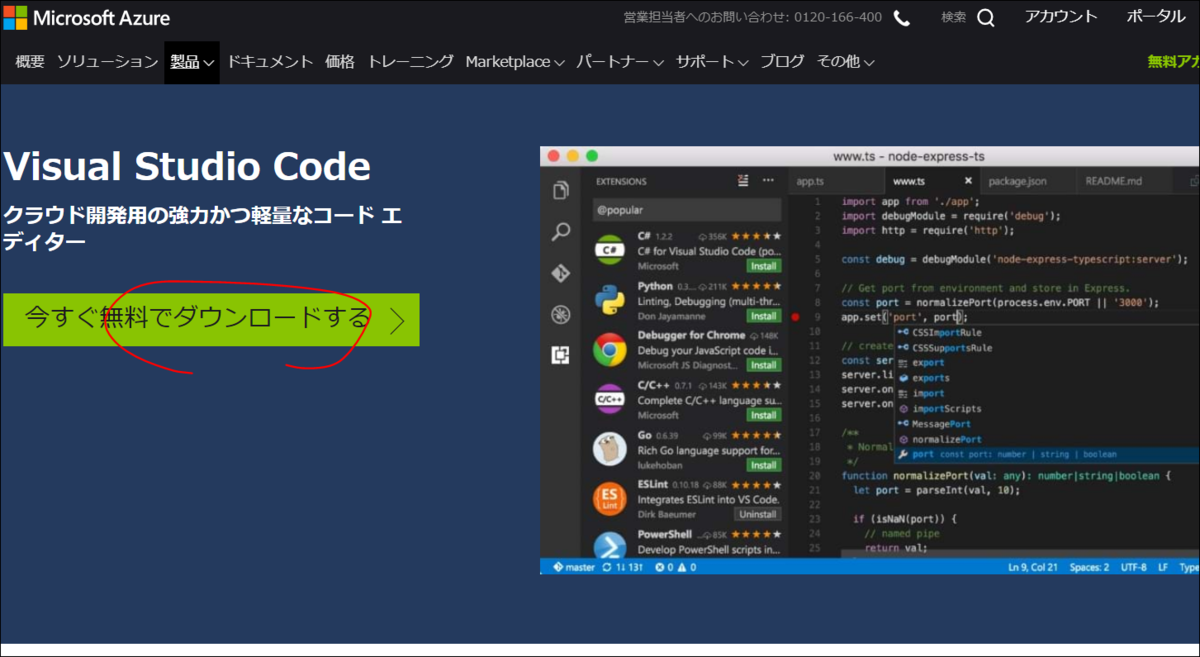Open the トレーニング menu item
Image resolution: width=1200 pixels, height=657 pixels.
point(410,62)
